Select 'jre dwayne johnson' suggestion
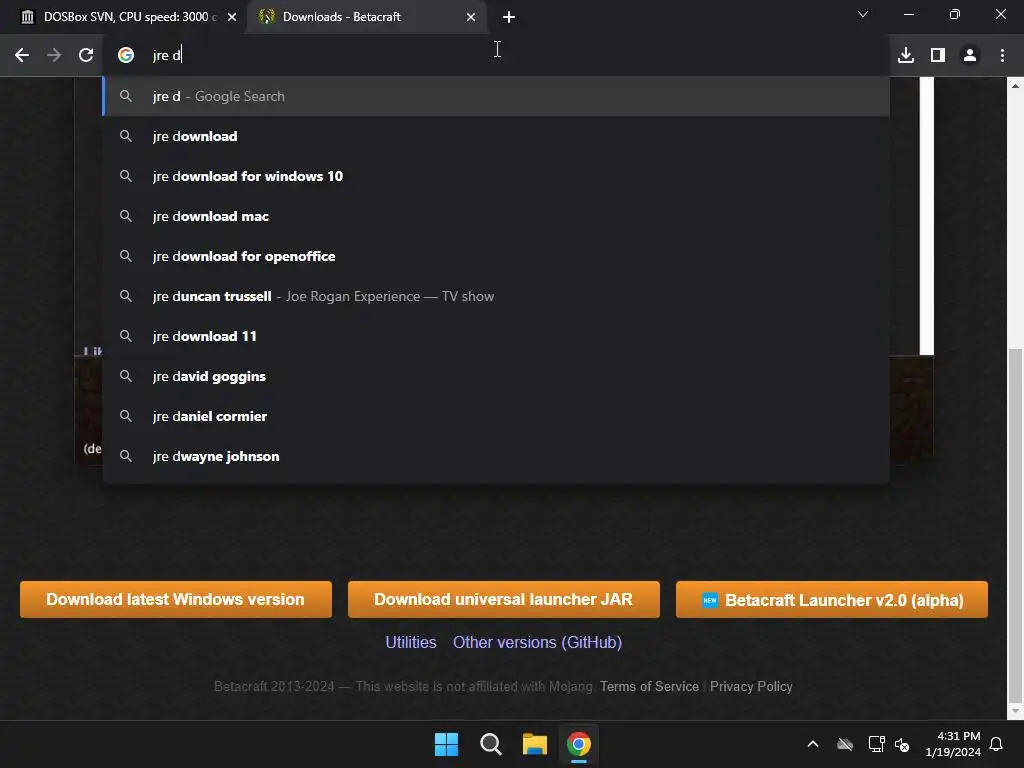The width and height of the screenshot is (1024, 768). coord(496,456)
